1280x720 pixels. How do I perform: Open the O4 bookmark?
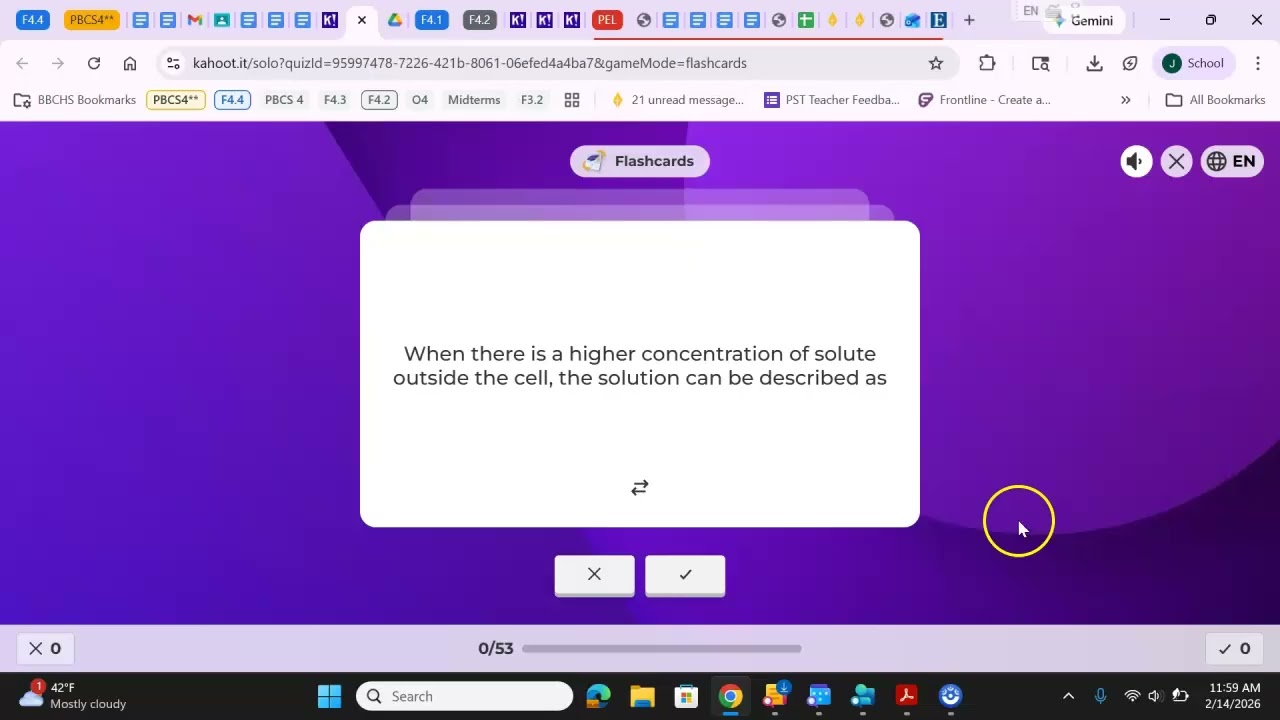click(420, 100)
